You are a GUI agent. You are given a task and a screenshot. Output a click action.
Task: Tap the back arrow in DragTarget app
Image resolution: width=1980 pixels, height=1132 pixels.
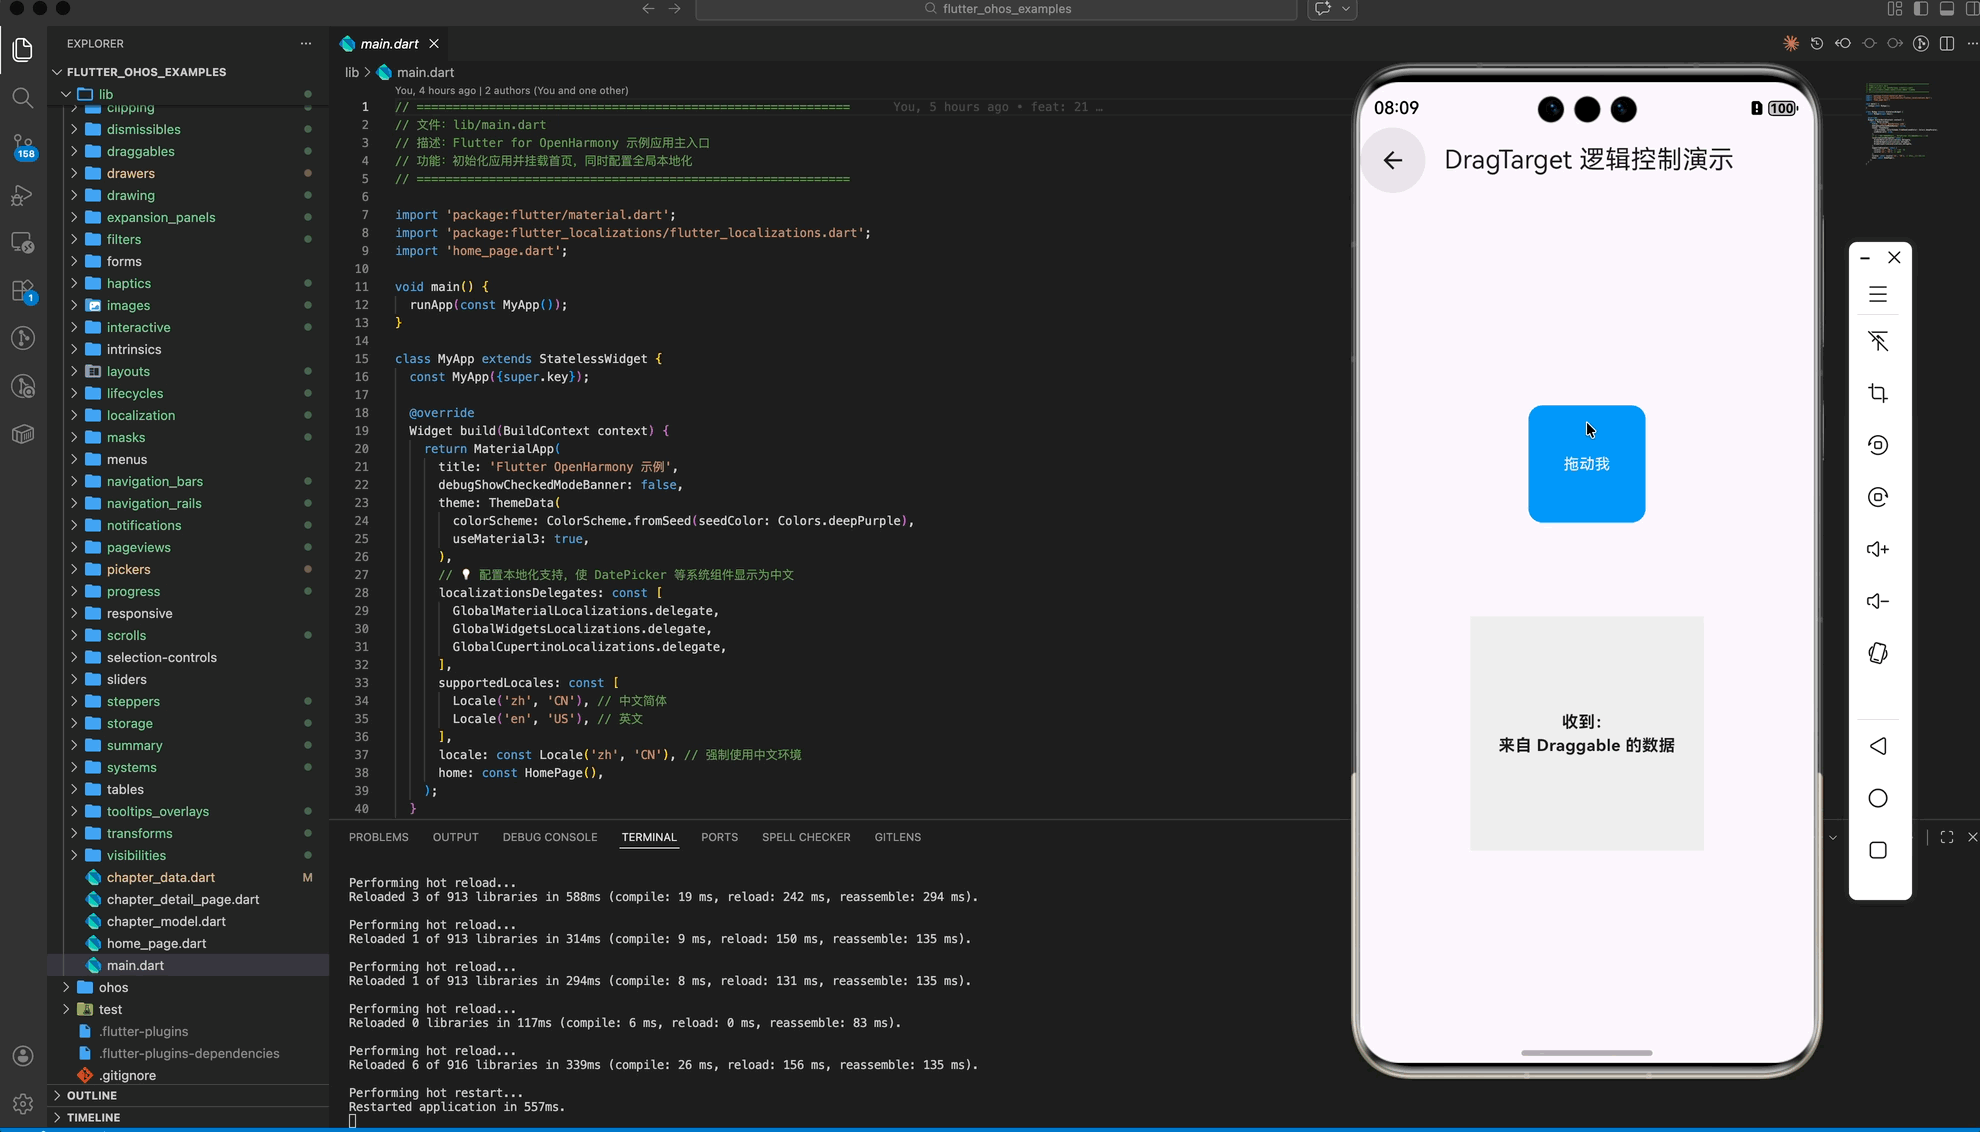(x=1392, y=160)
